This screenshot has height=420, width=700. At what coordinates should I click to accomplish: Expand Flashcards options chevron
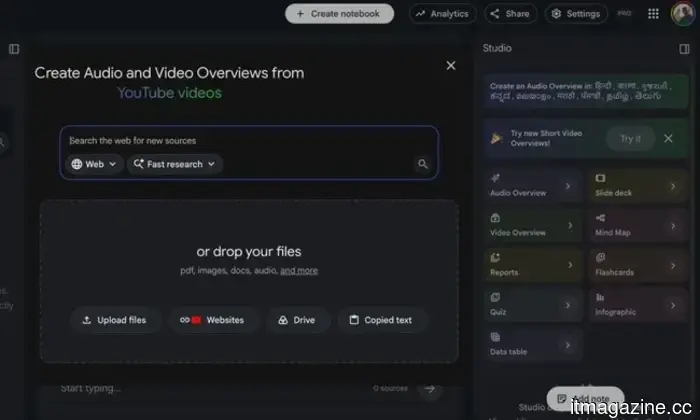point(673,266)
